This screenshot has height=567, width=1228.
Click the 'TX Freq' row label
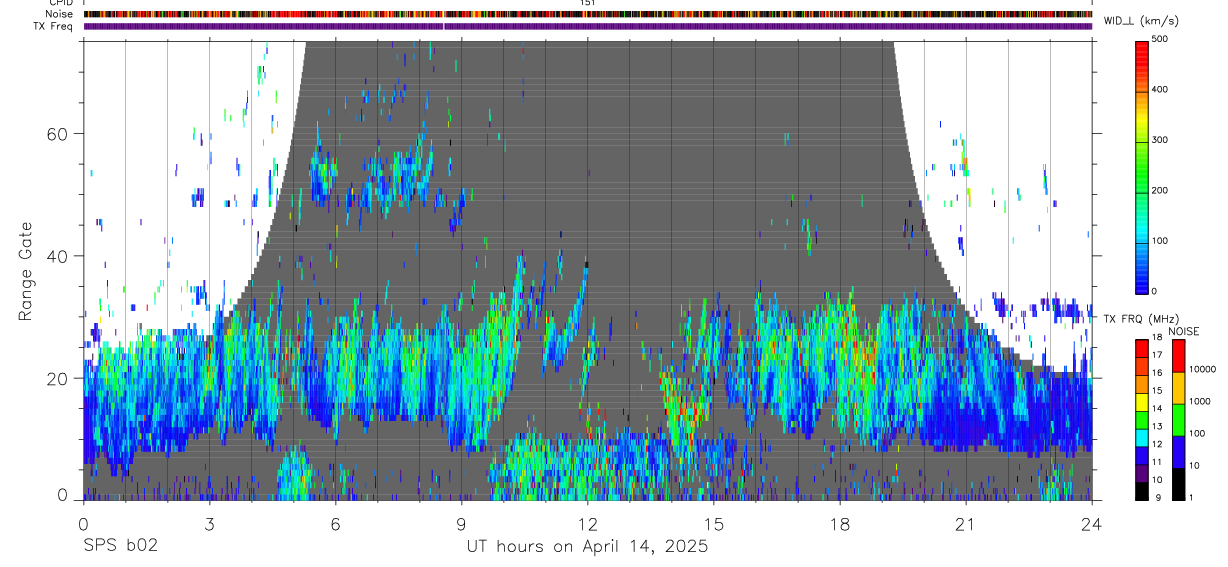click(x=53, y=26)
